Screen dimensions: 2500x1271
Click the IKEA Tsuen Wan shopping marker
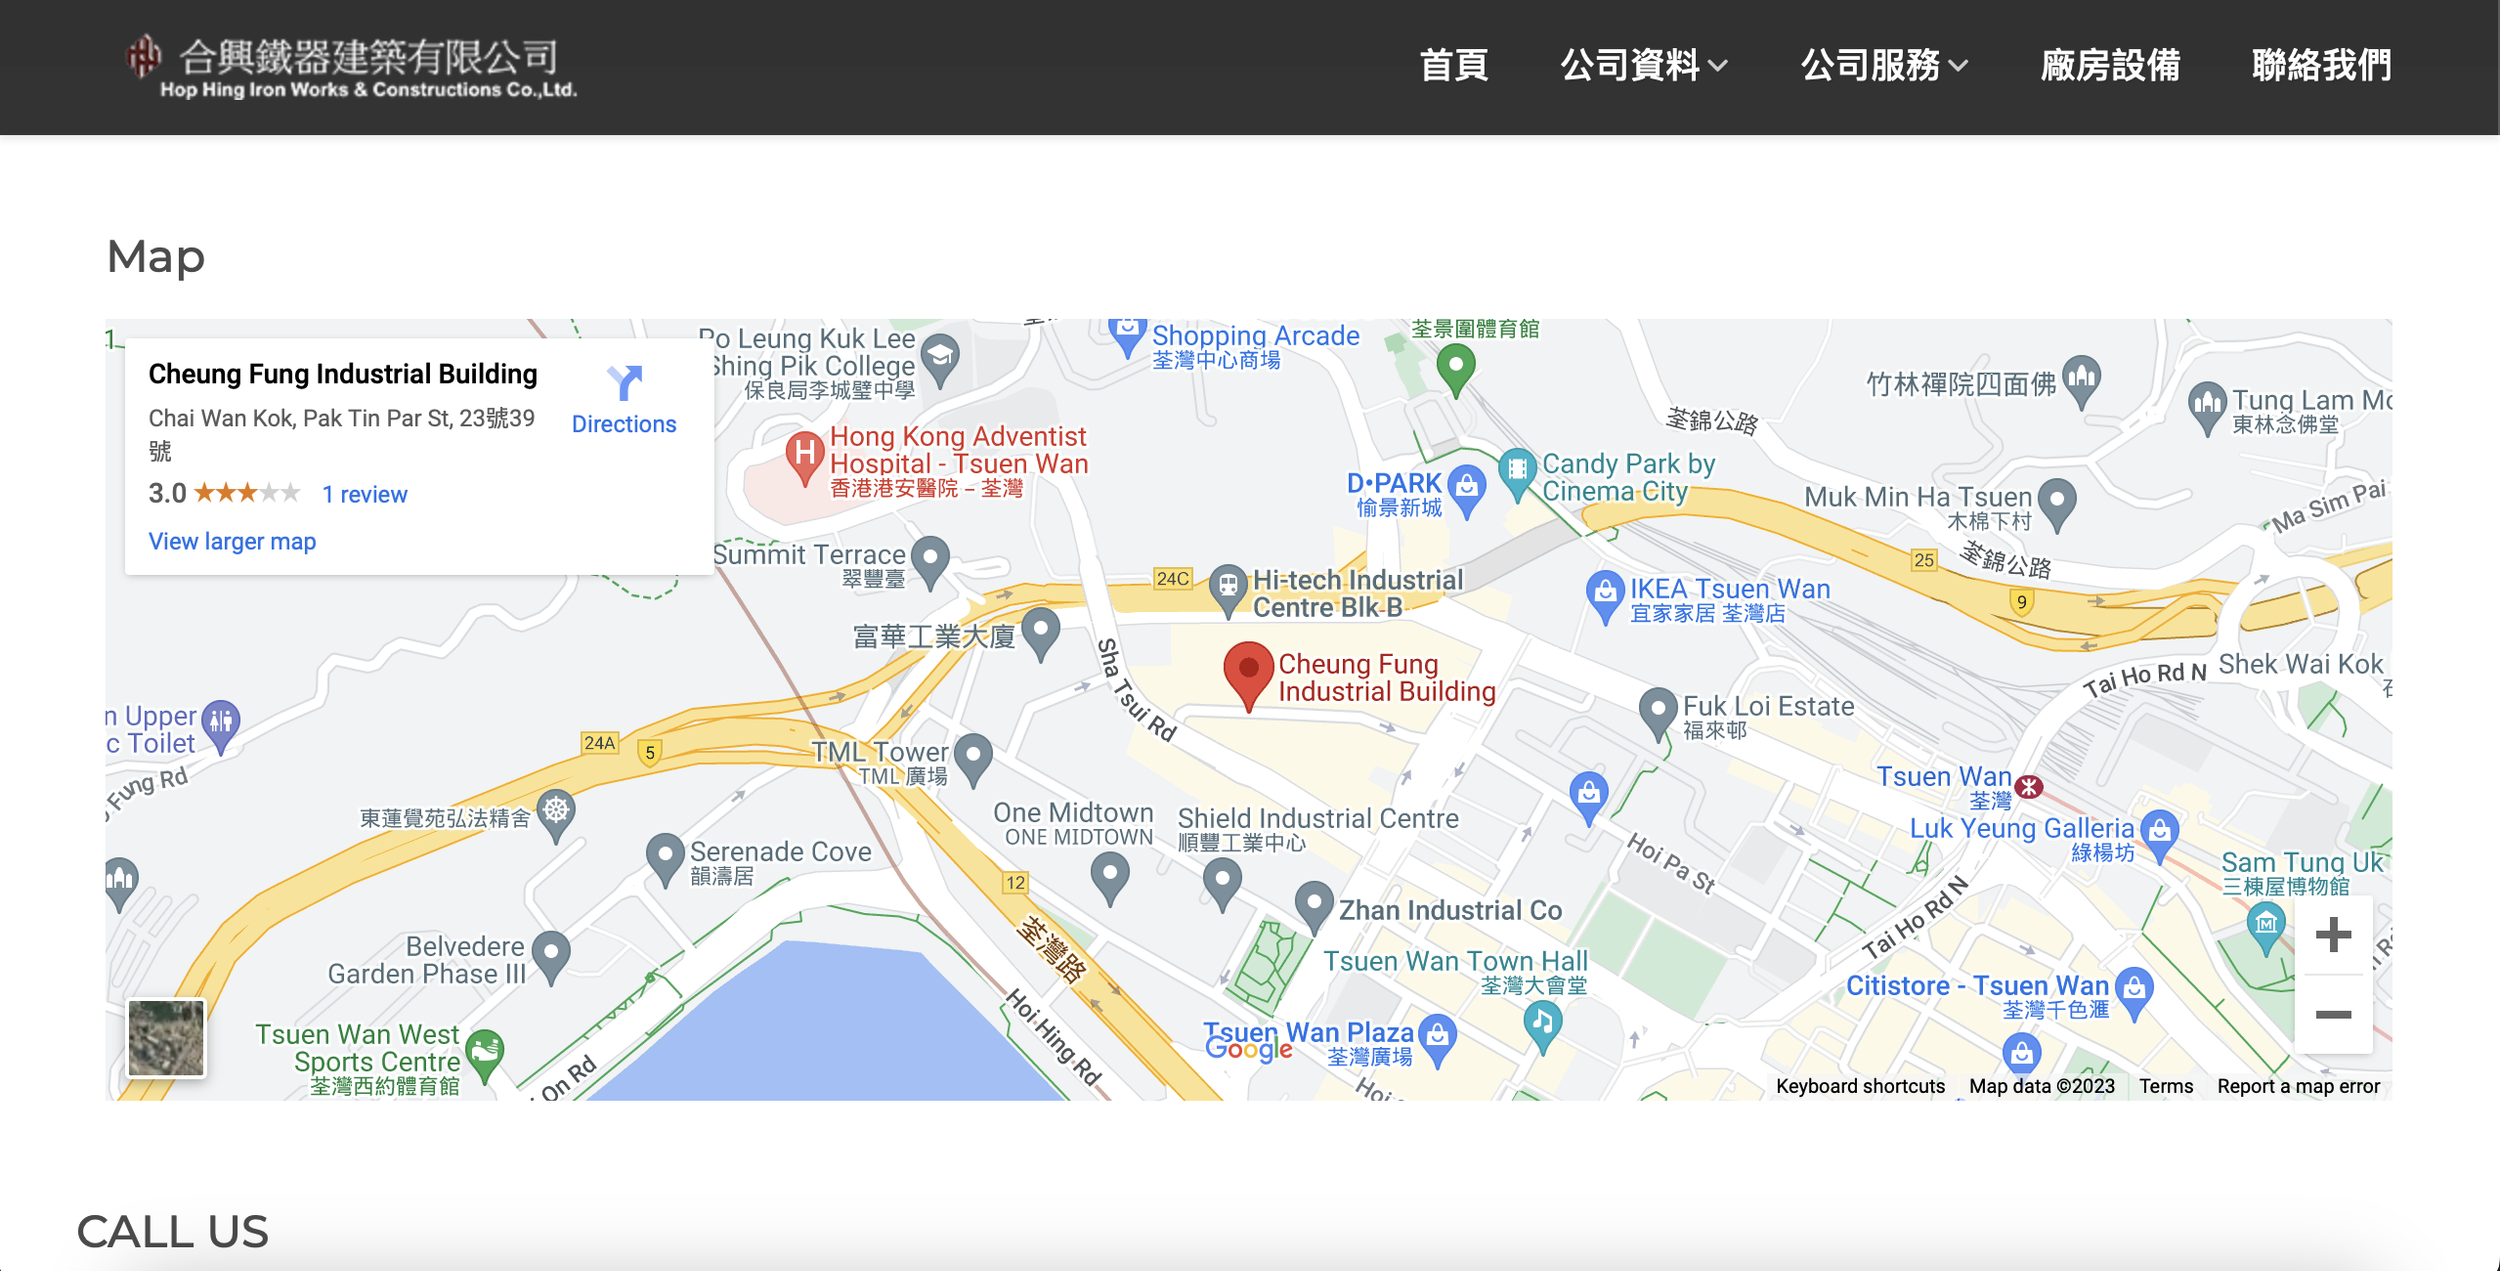pyautogui.click(x=1604, y=593)
